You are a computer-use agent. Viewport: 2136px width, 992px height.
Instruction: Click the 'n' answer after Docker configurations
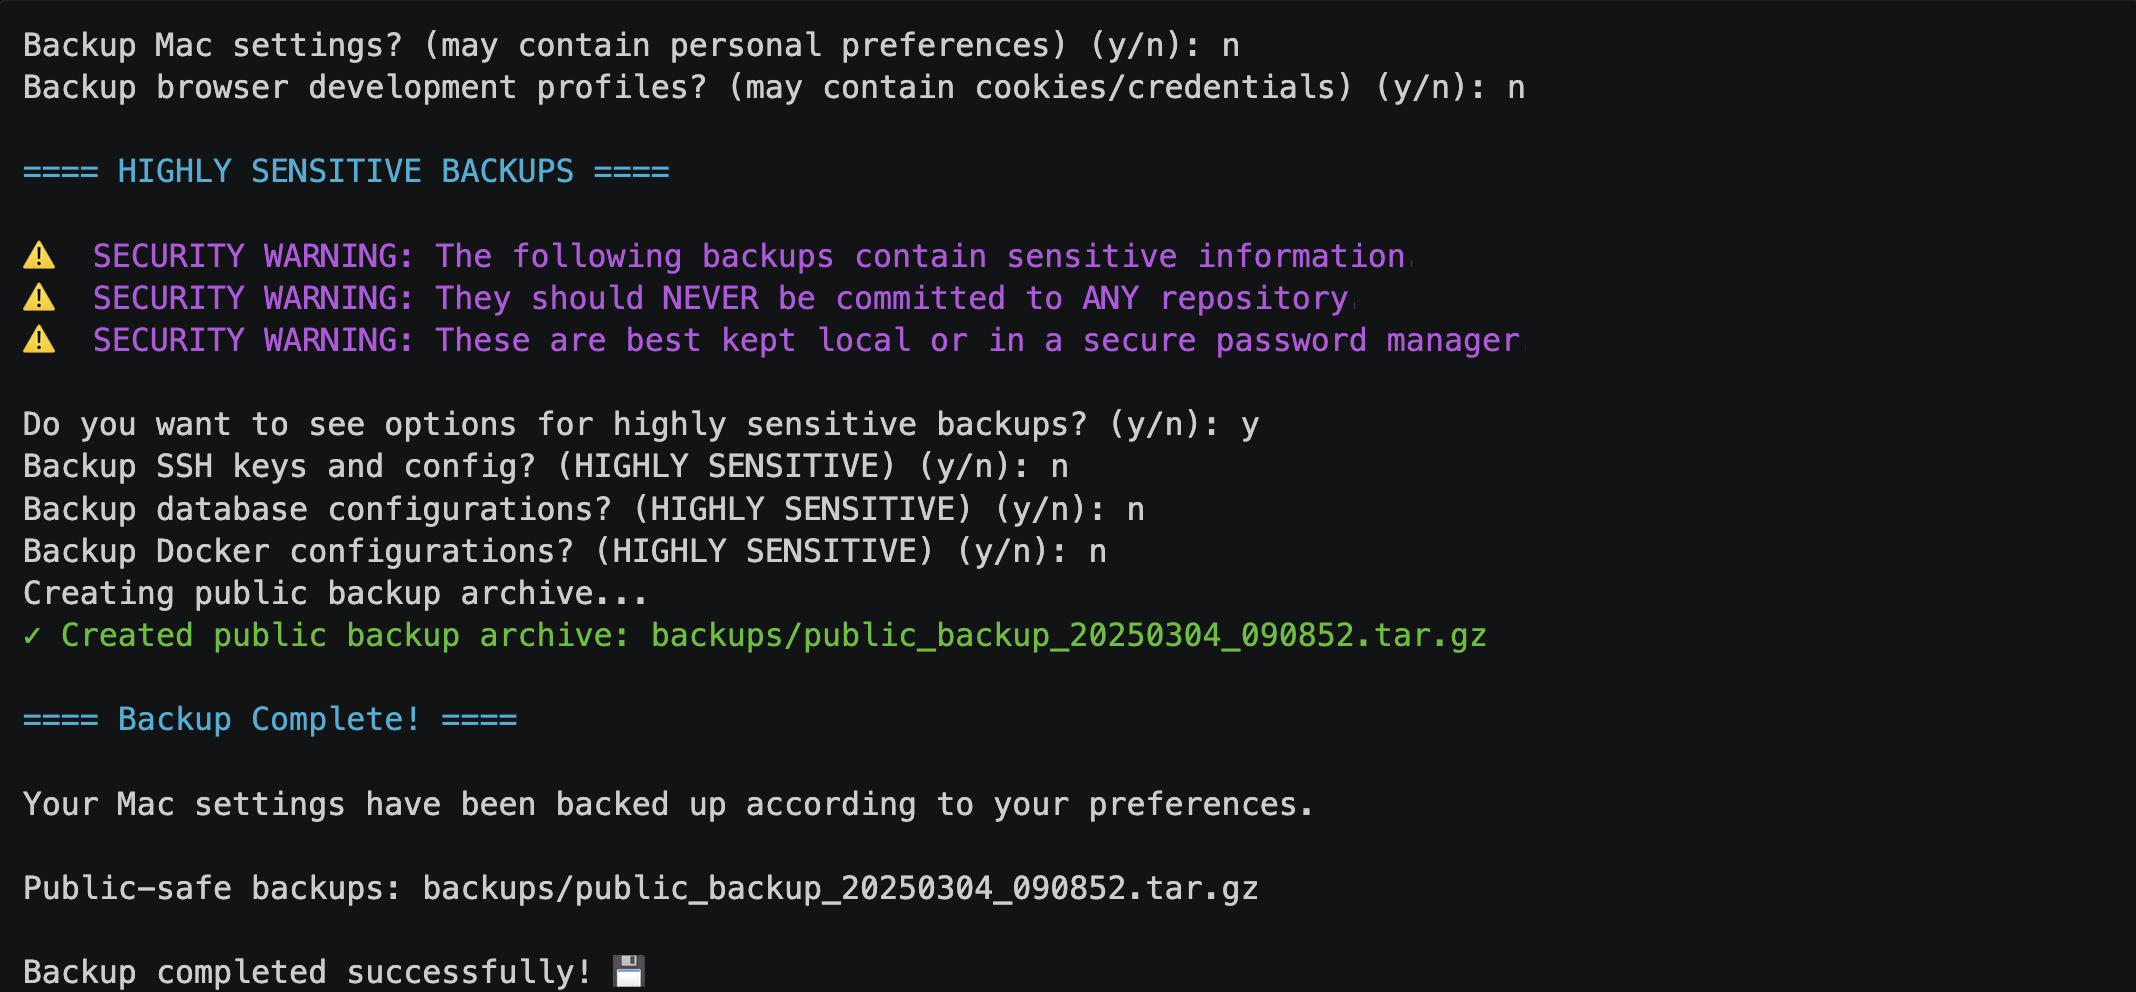coord(1098,552)
